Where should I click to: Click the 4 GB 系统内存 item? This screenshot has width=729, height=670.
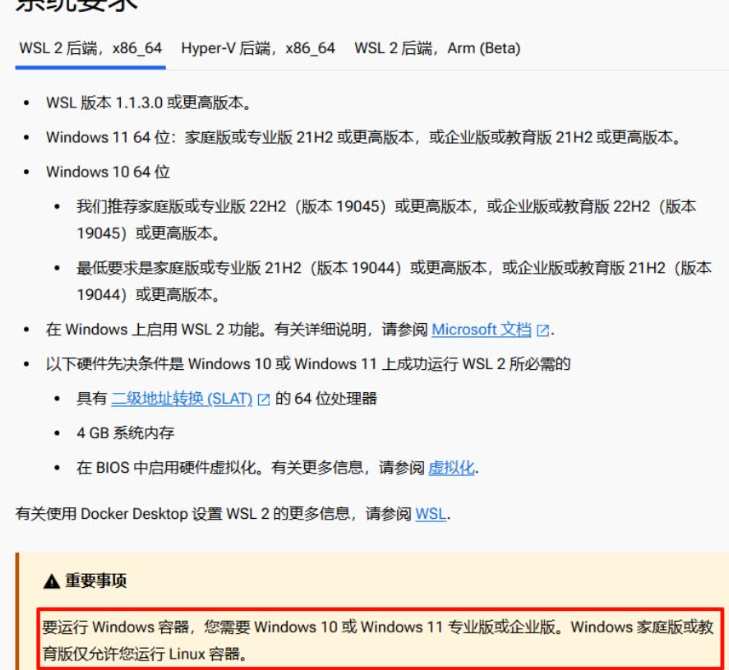click(x=126, y=433)
